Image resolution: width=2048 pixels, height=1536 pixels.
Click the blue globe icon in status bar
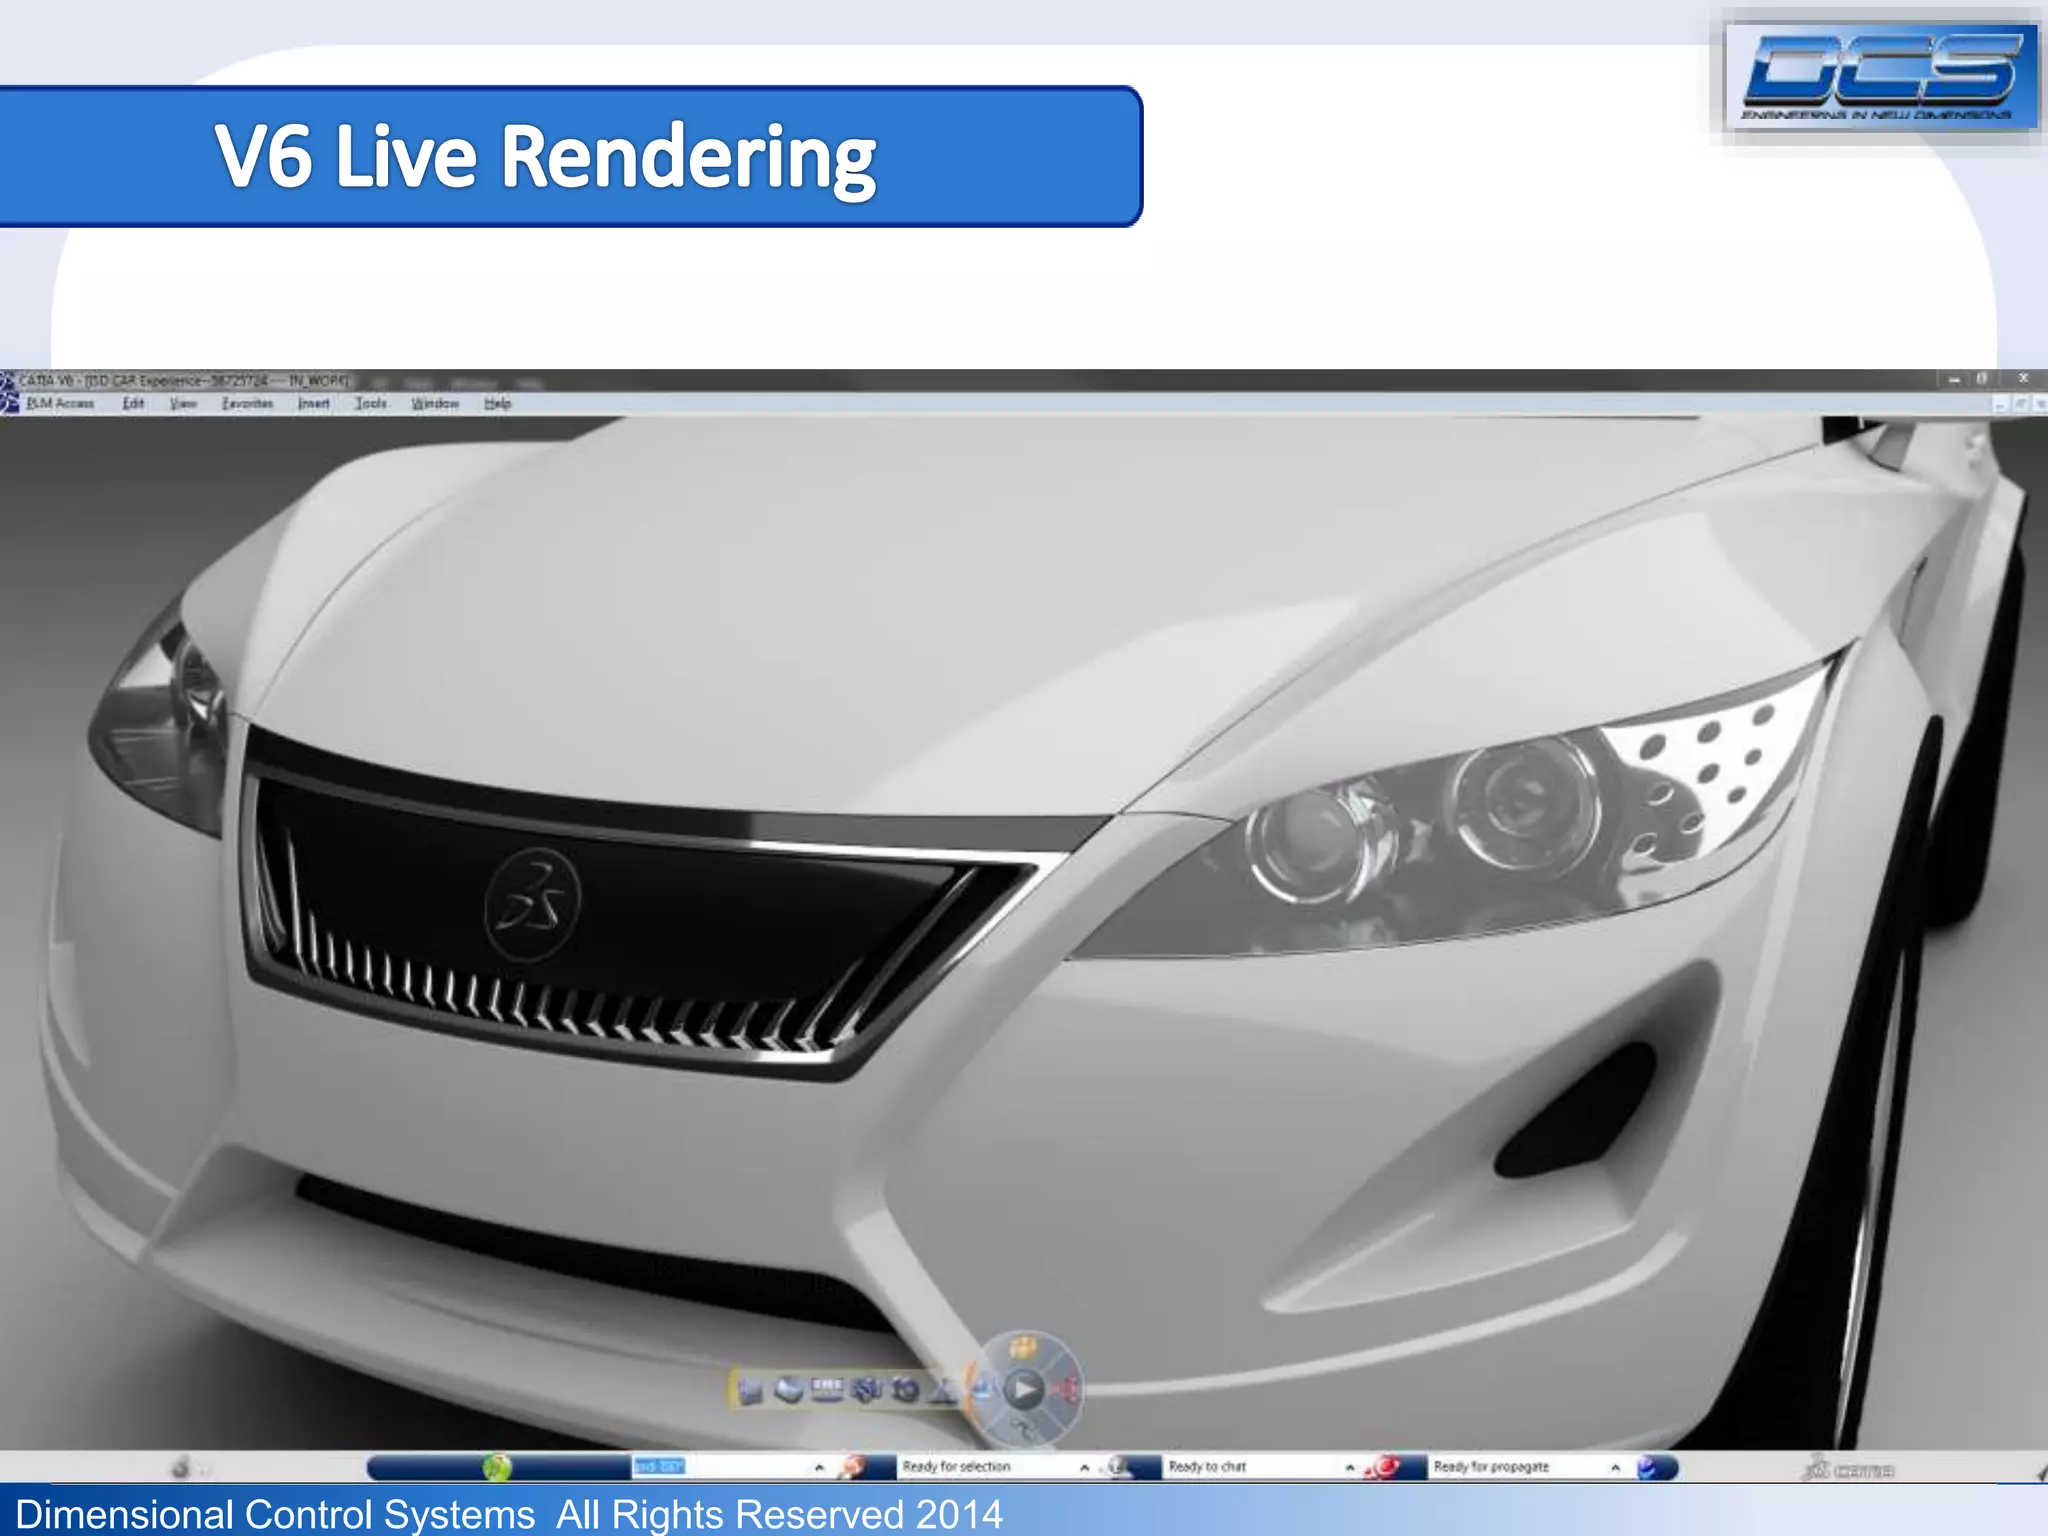[x=1648, y=1467]
